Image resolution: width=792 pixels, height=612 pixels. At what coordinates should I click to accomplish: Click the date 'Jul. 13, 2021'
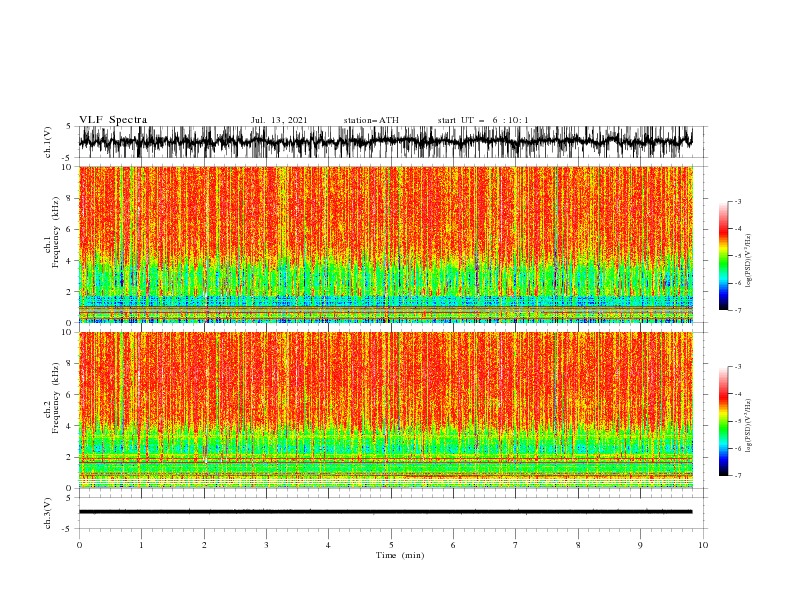(279, 120)
